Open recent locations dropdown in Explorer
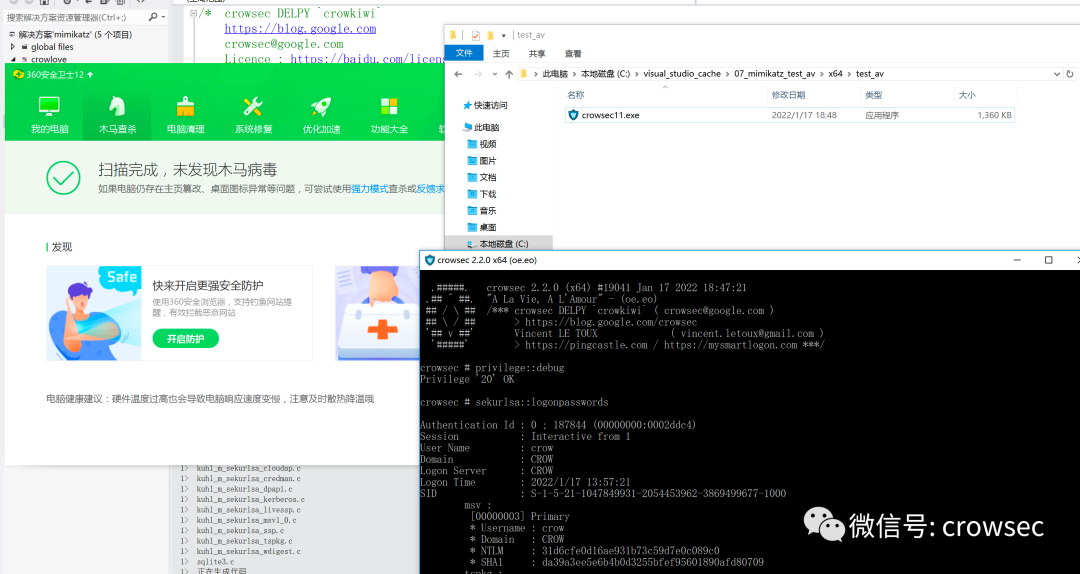 tap(495, 74)
